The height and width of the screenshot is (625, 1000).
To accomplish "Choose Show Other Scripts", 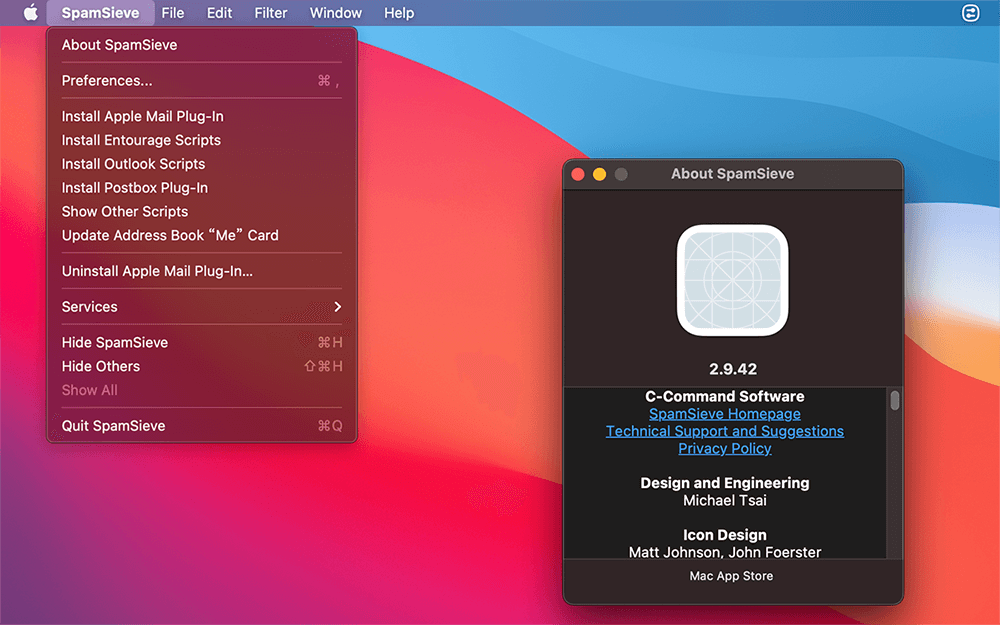I will [x=202, y=211].
